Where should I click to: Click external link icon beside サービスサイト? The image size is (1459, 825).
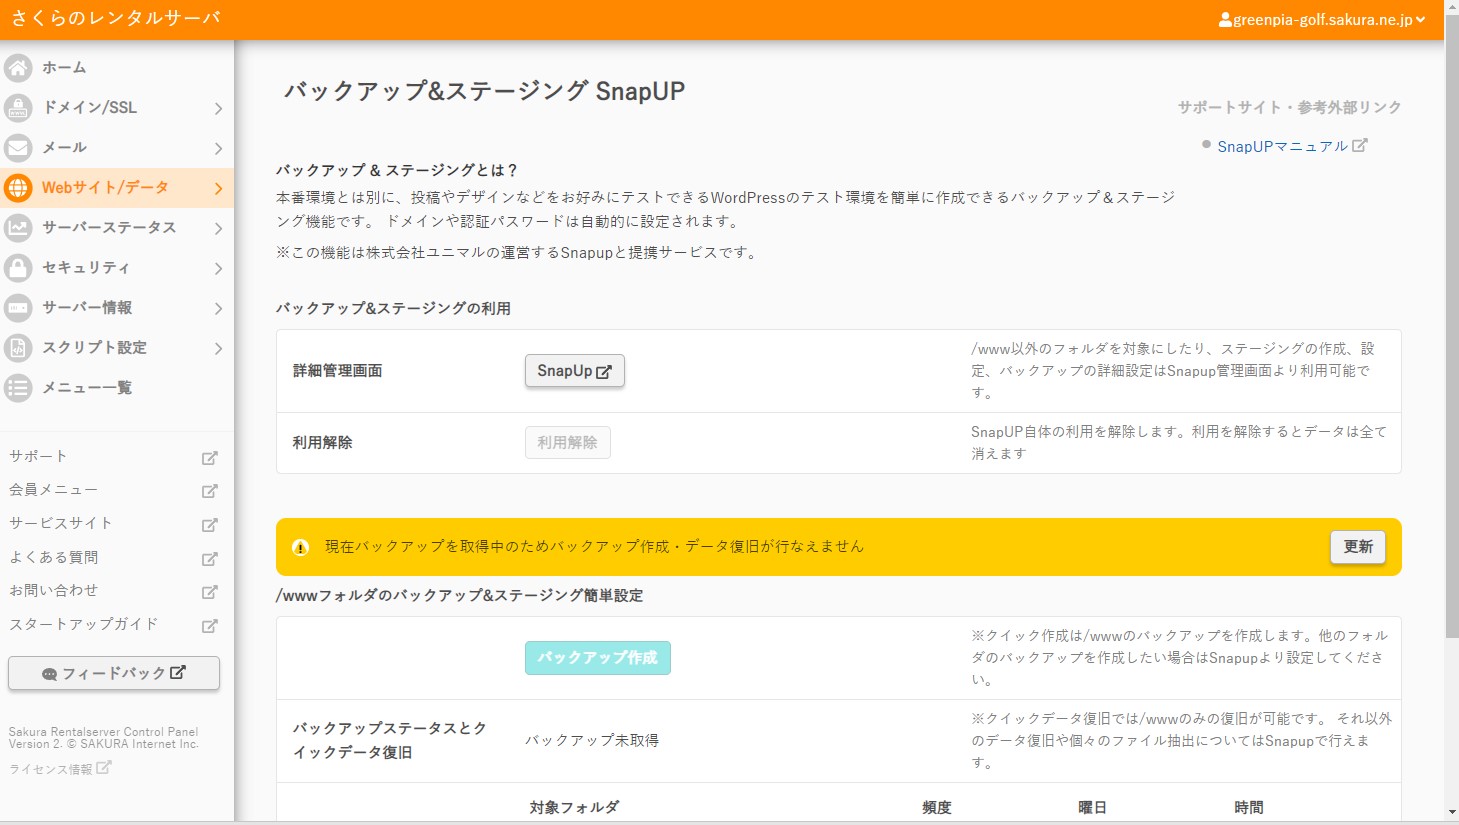[x=209, y=525]
